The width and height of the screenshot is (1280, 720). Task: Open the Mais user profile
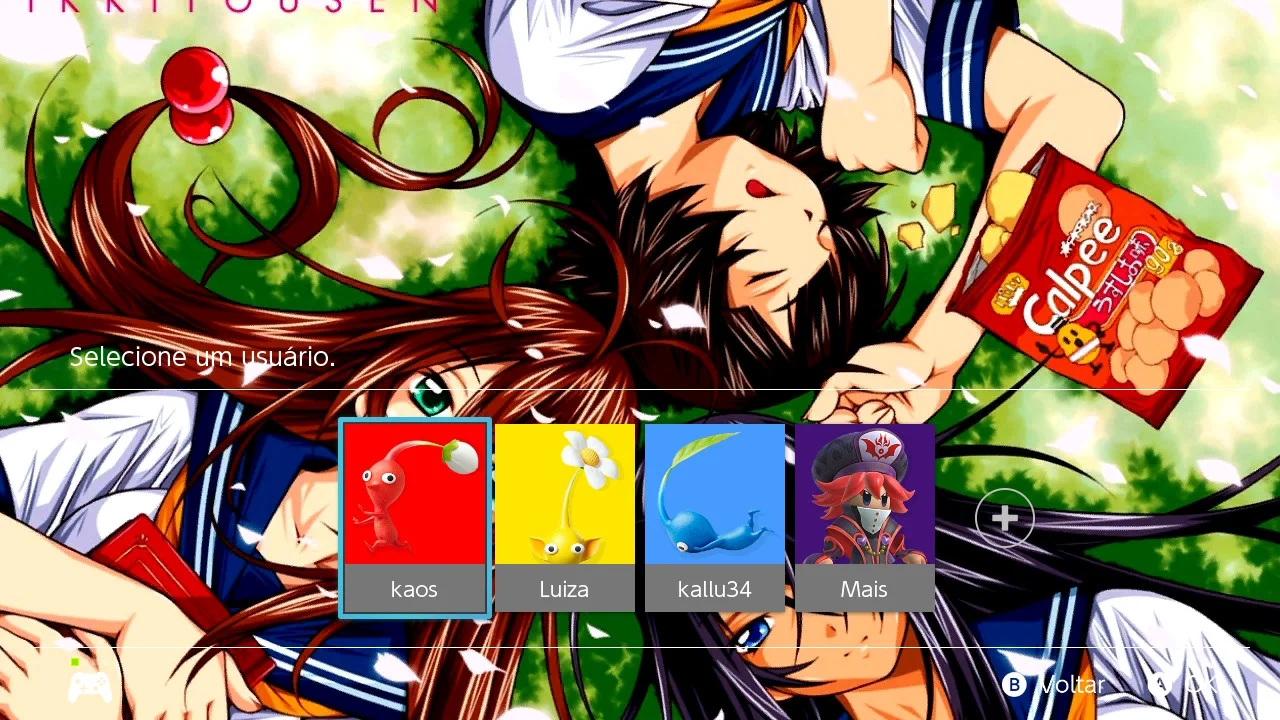[865, 518]
